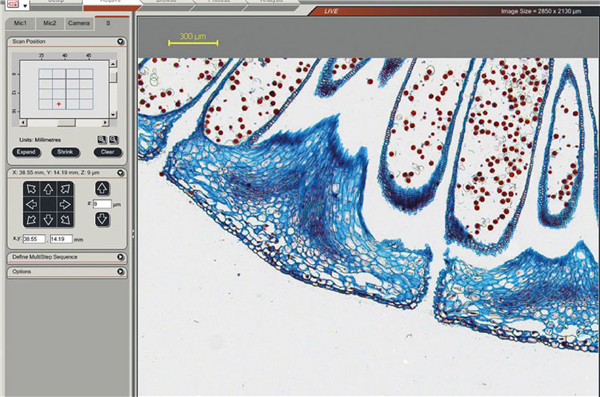The width and height of the screenshot is (600, 397).
Task: Move stage diagonally up-left
Action: (32, 189)
